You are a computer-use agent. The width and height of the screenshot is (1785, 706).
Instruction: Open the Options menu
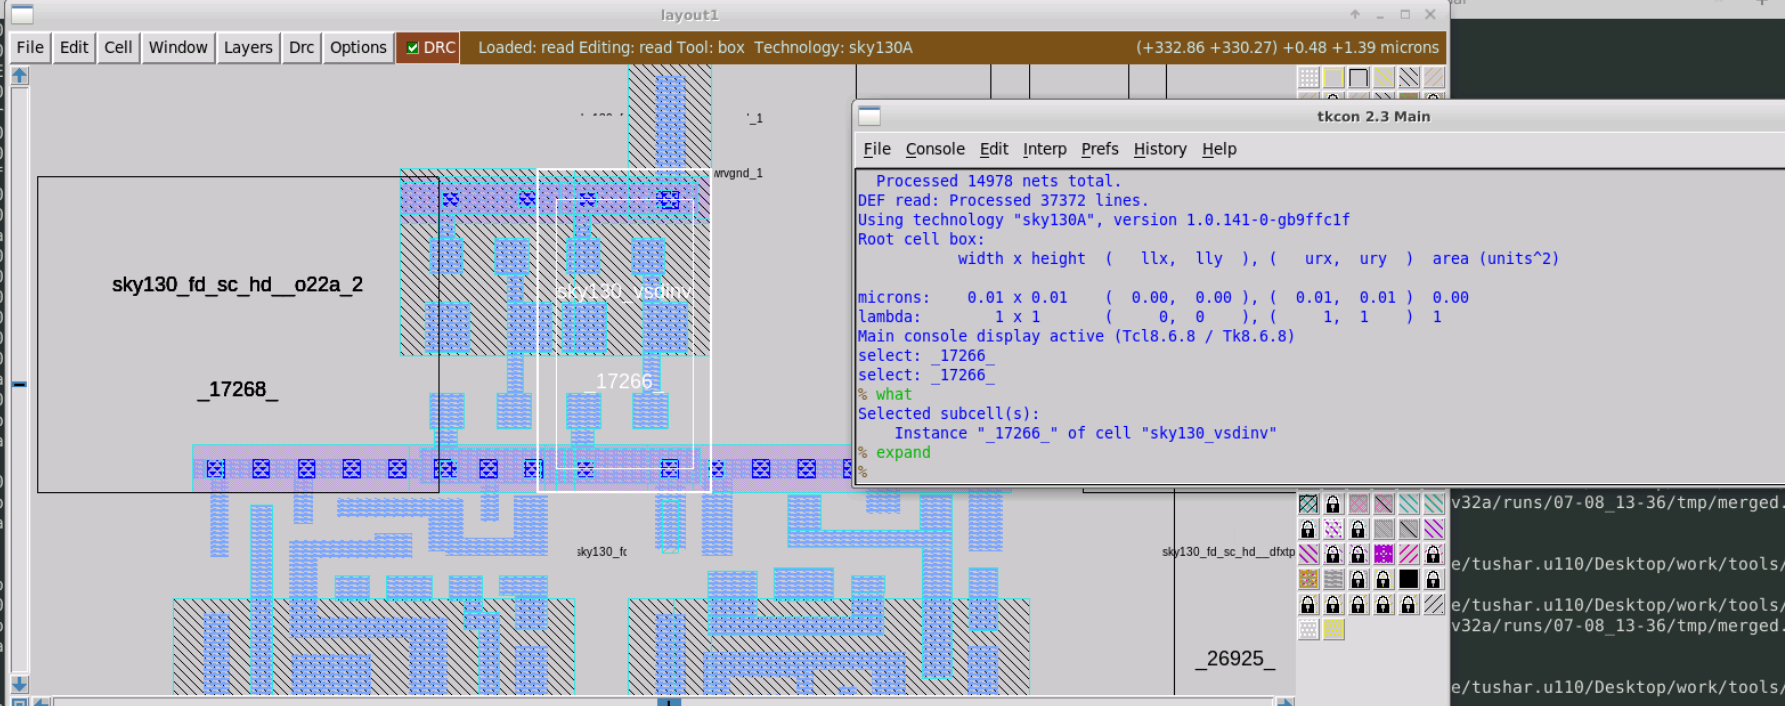coord(358,47)
